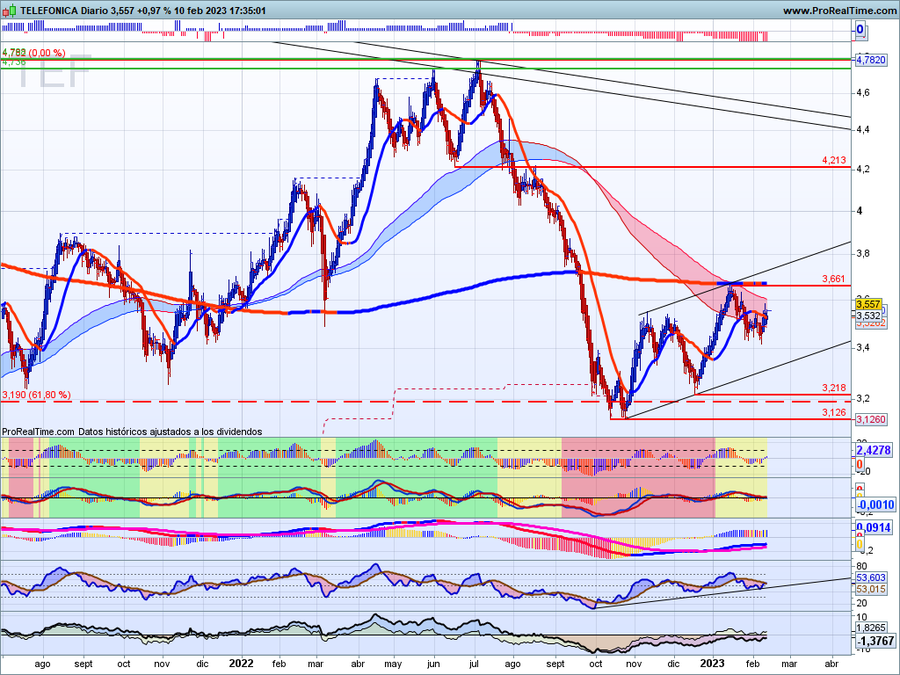900x675 pixels.
Task: Click the jul month label on time axis
Action: pos(474,664)
